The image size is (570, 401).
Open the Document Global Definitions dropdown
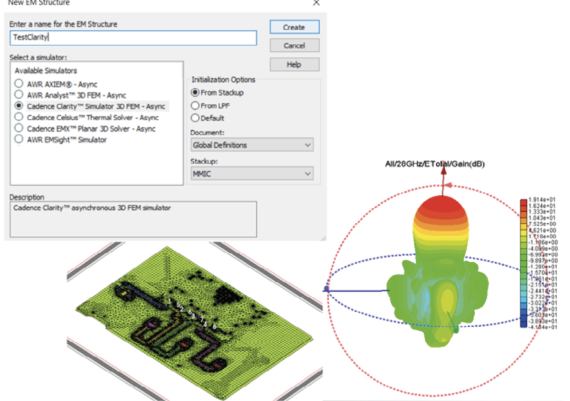point(252,145)
